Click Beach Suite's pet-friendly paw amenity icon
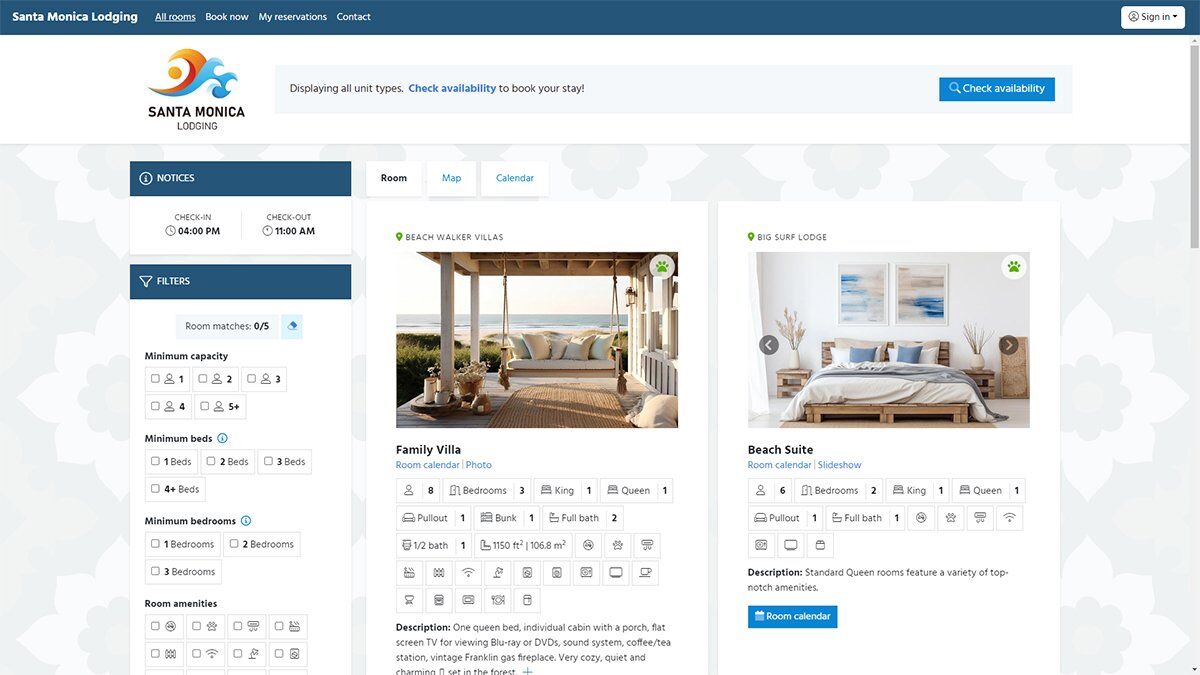The height and width of the screenshot is (675, 1200). [x=950, y=518]
